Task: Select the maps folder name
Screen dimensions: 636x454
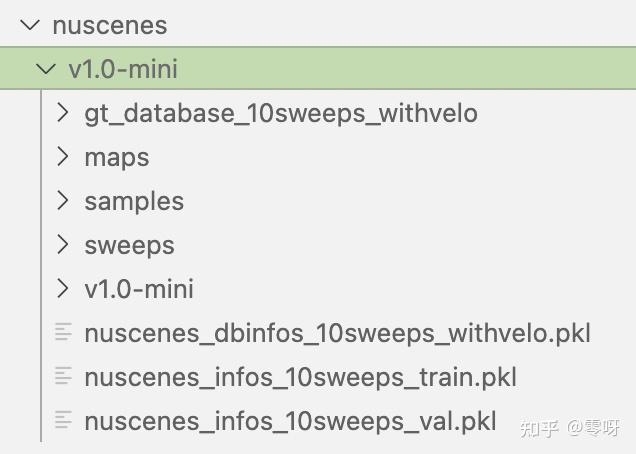Action: click(117, 158)
